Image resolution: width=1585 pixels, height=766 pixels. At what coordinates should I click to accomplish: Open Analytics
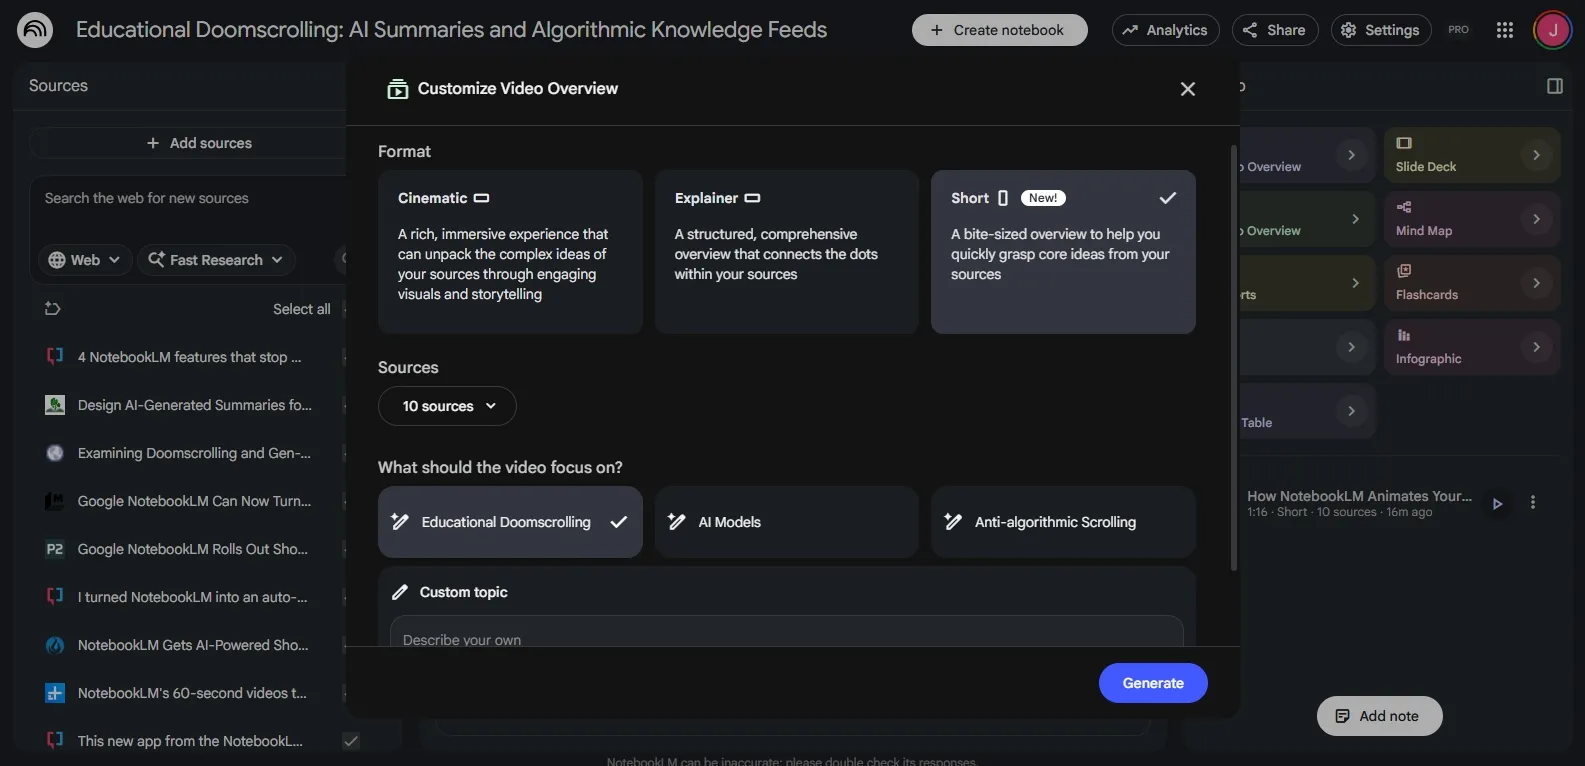click(x=1165, y=30)
